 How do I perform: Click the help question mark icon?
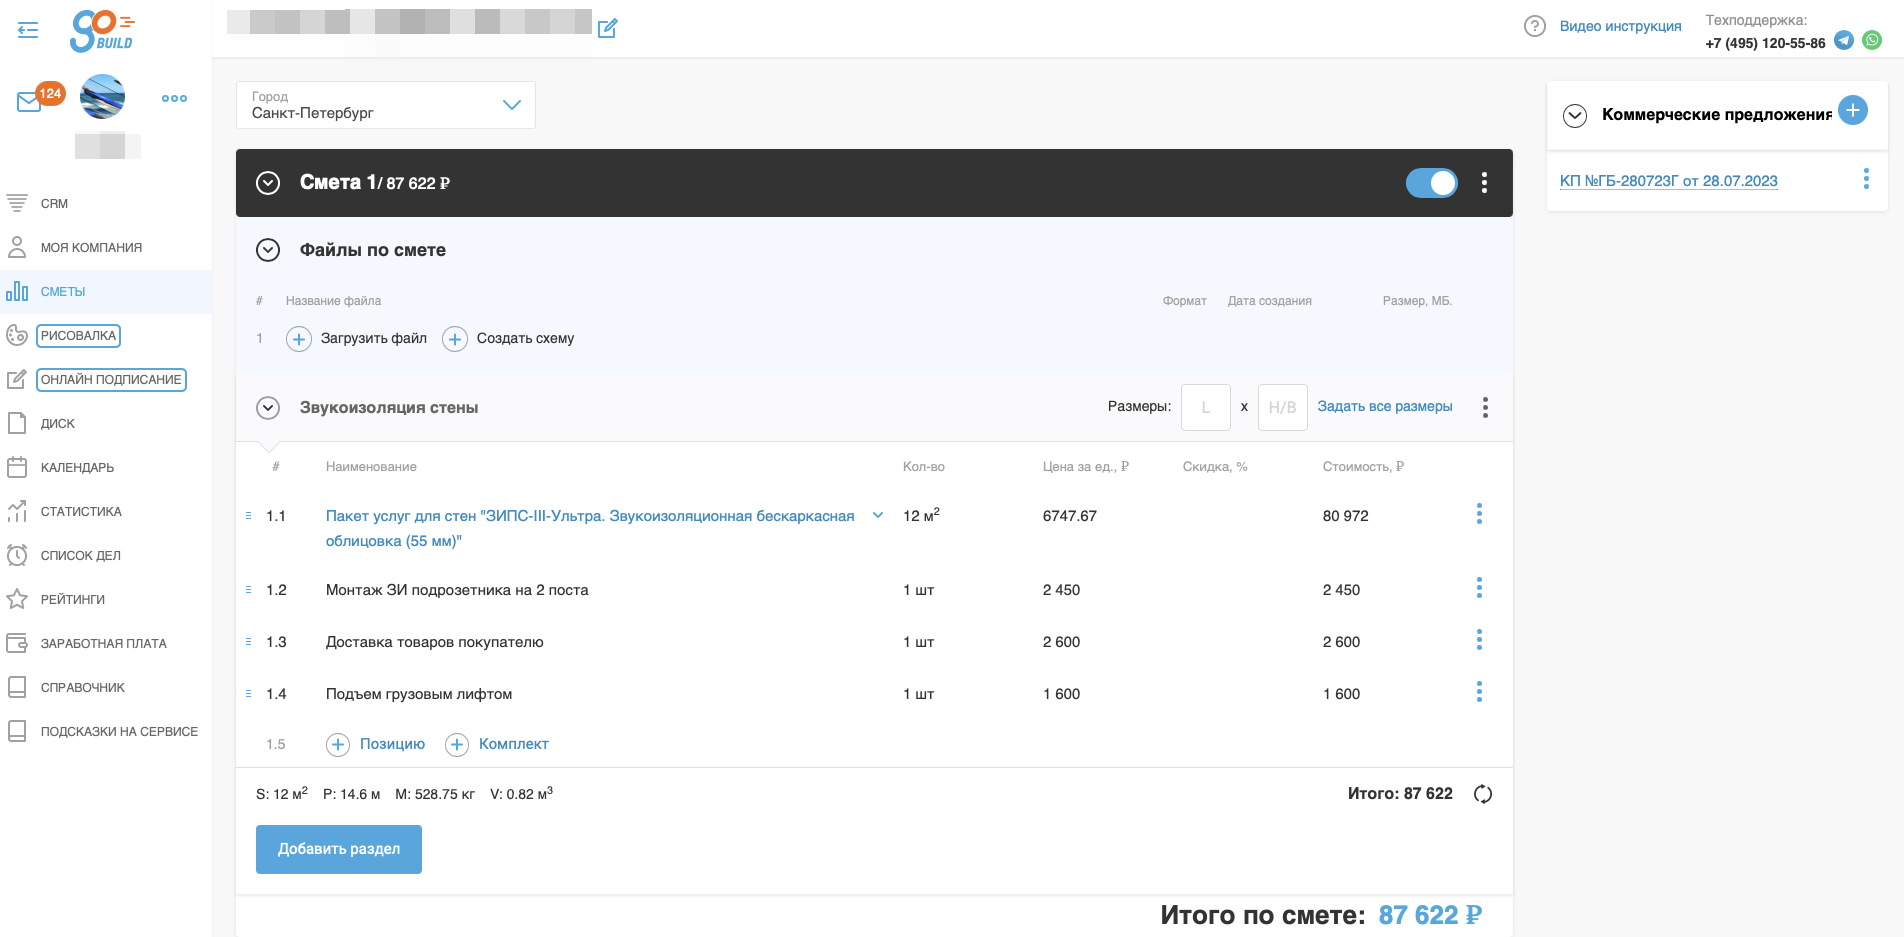tap(1535, 26)
